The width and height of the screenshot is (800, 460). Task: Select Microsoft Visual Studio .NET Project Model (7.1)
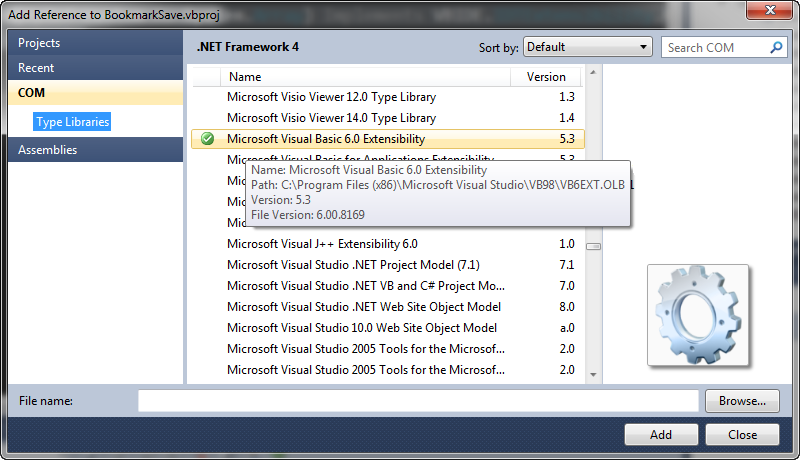click(x=388, y=265)
